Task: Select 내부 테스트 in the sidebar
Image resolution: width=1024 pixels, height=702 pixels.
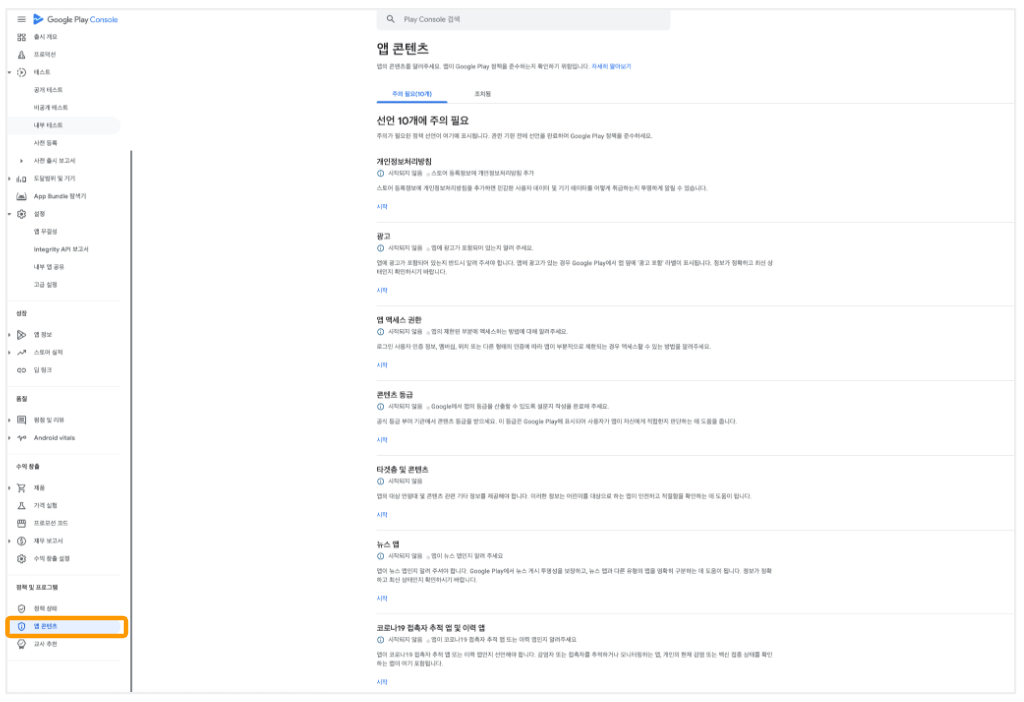Action: click(x=48, y=125)
